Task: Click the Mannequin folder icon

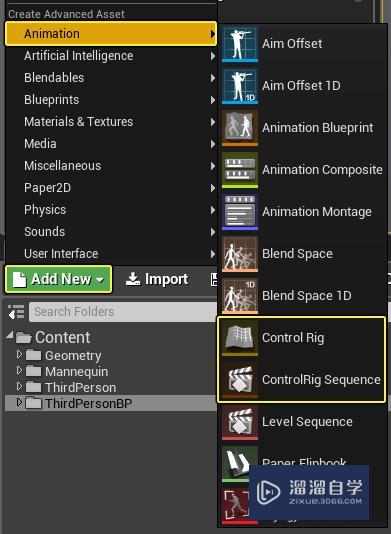Action: tap(33, 371)
